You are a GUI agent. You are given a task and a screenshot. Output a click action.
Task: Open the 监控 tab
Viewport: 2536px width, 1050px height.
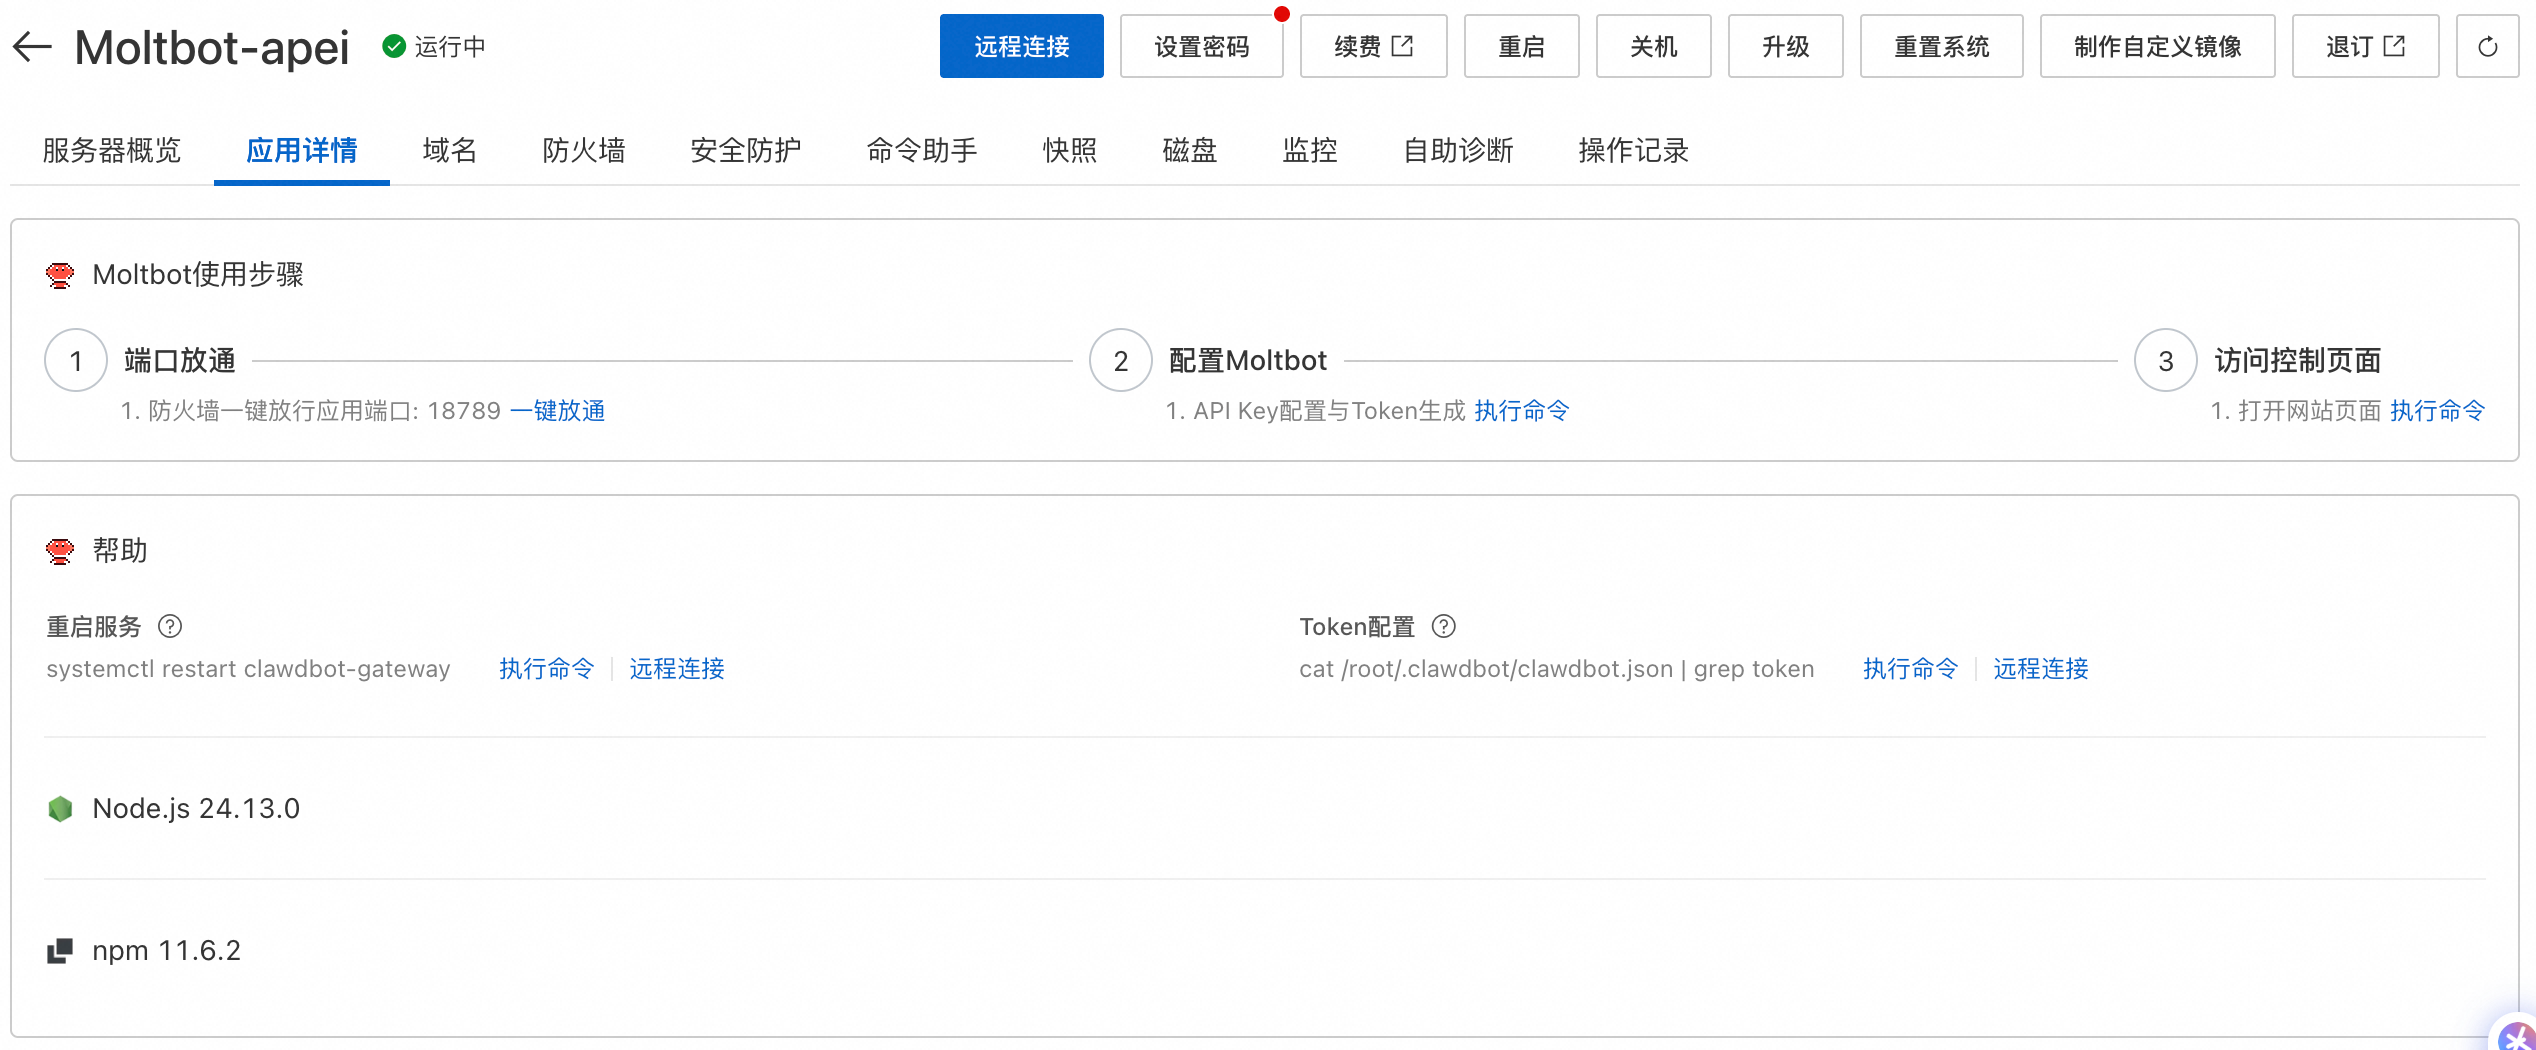coord(1309,150)
